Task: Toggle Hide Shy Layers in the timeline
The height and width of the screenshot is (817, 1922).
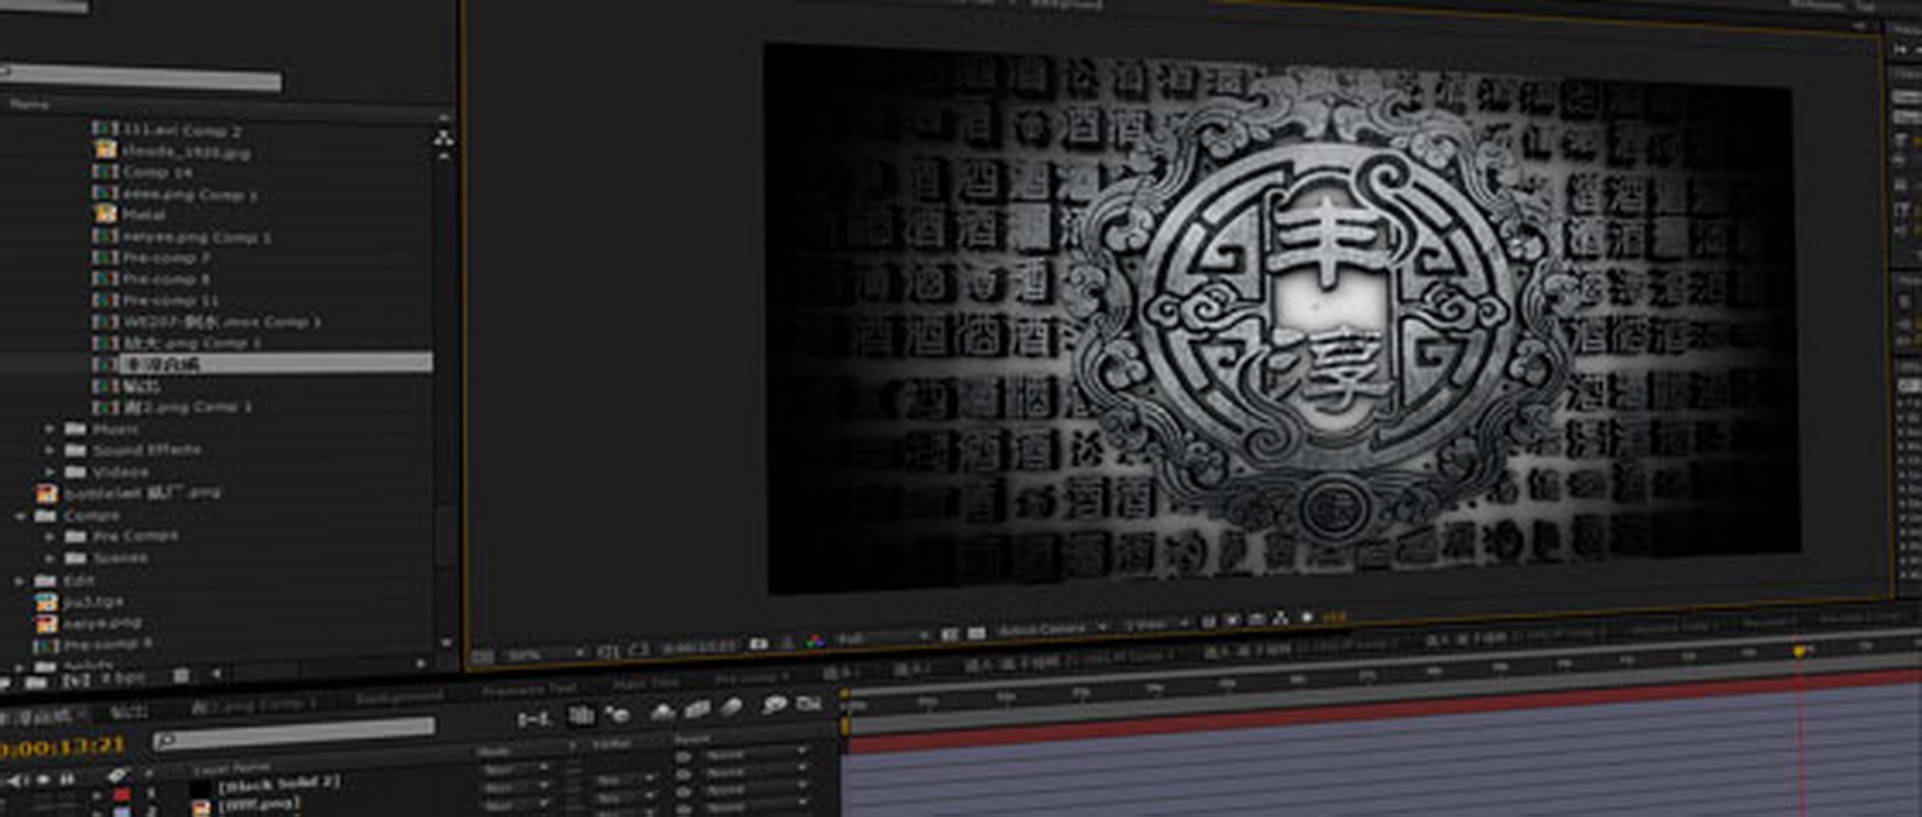Action: click(x=663, y=711)
